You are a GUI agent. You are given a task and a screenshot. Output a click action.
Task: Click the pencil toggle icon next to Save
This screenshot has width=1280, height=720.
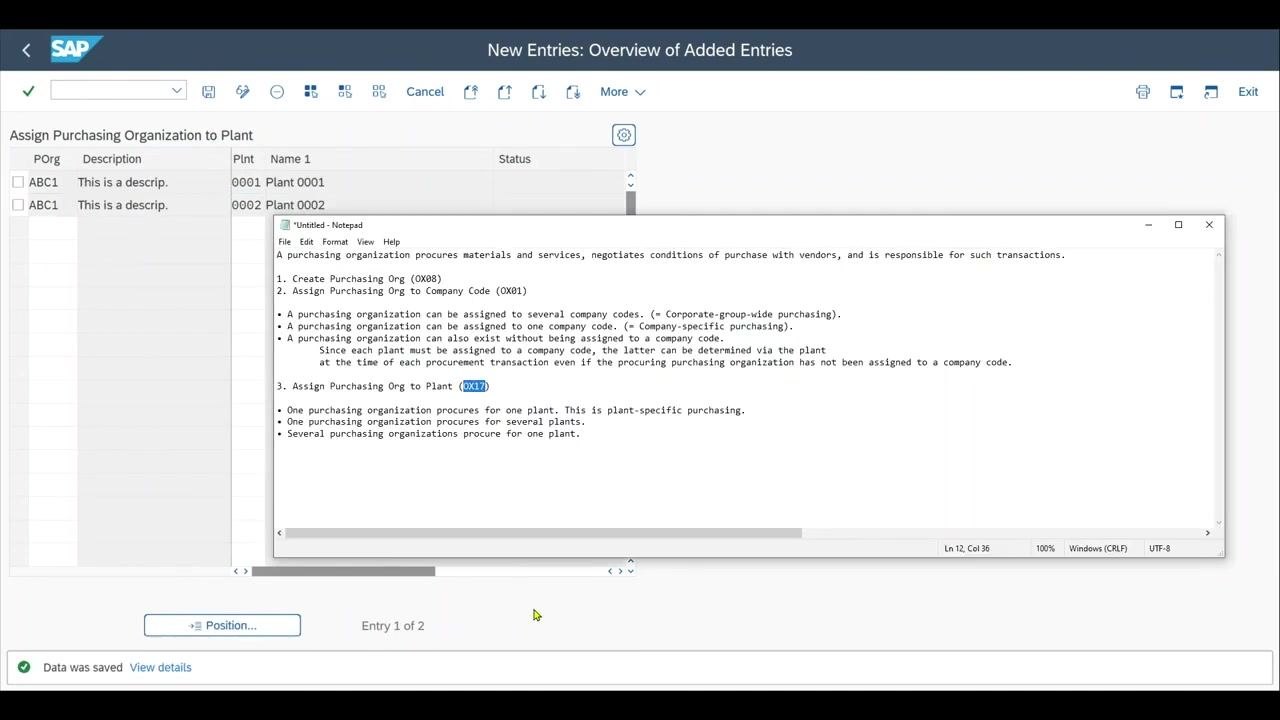click(242, 92)
